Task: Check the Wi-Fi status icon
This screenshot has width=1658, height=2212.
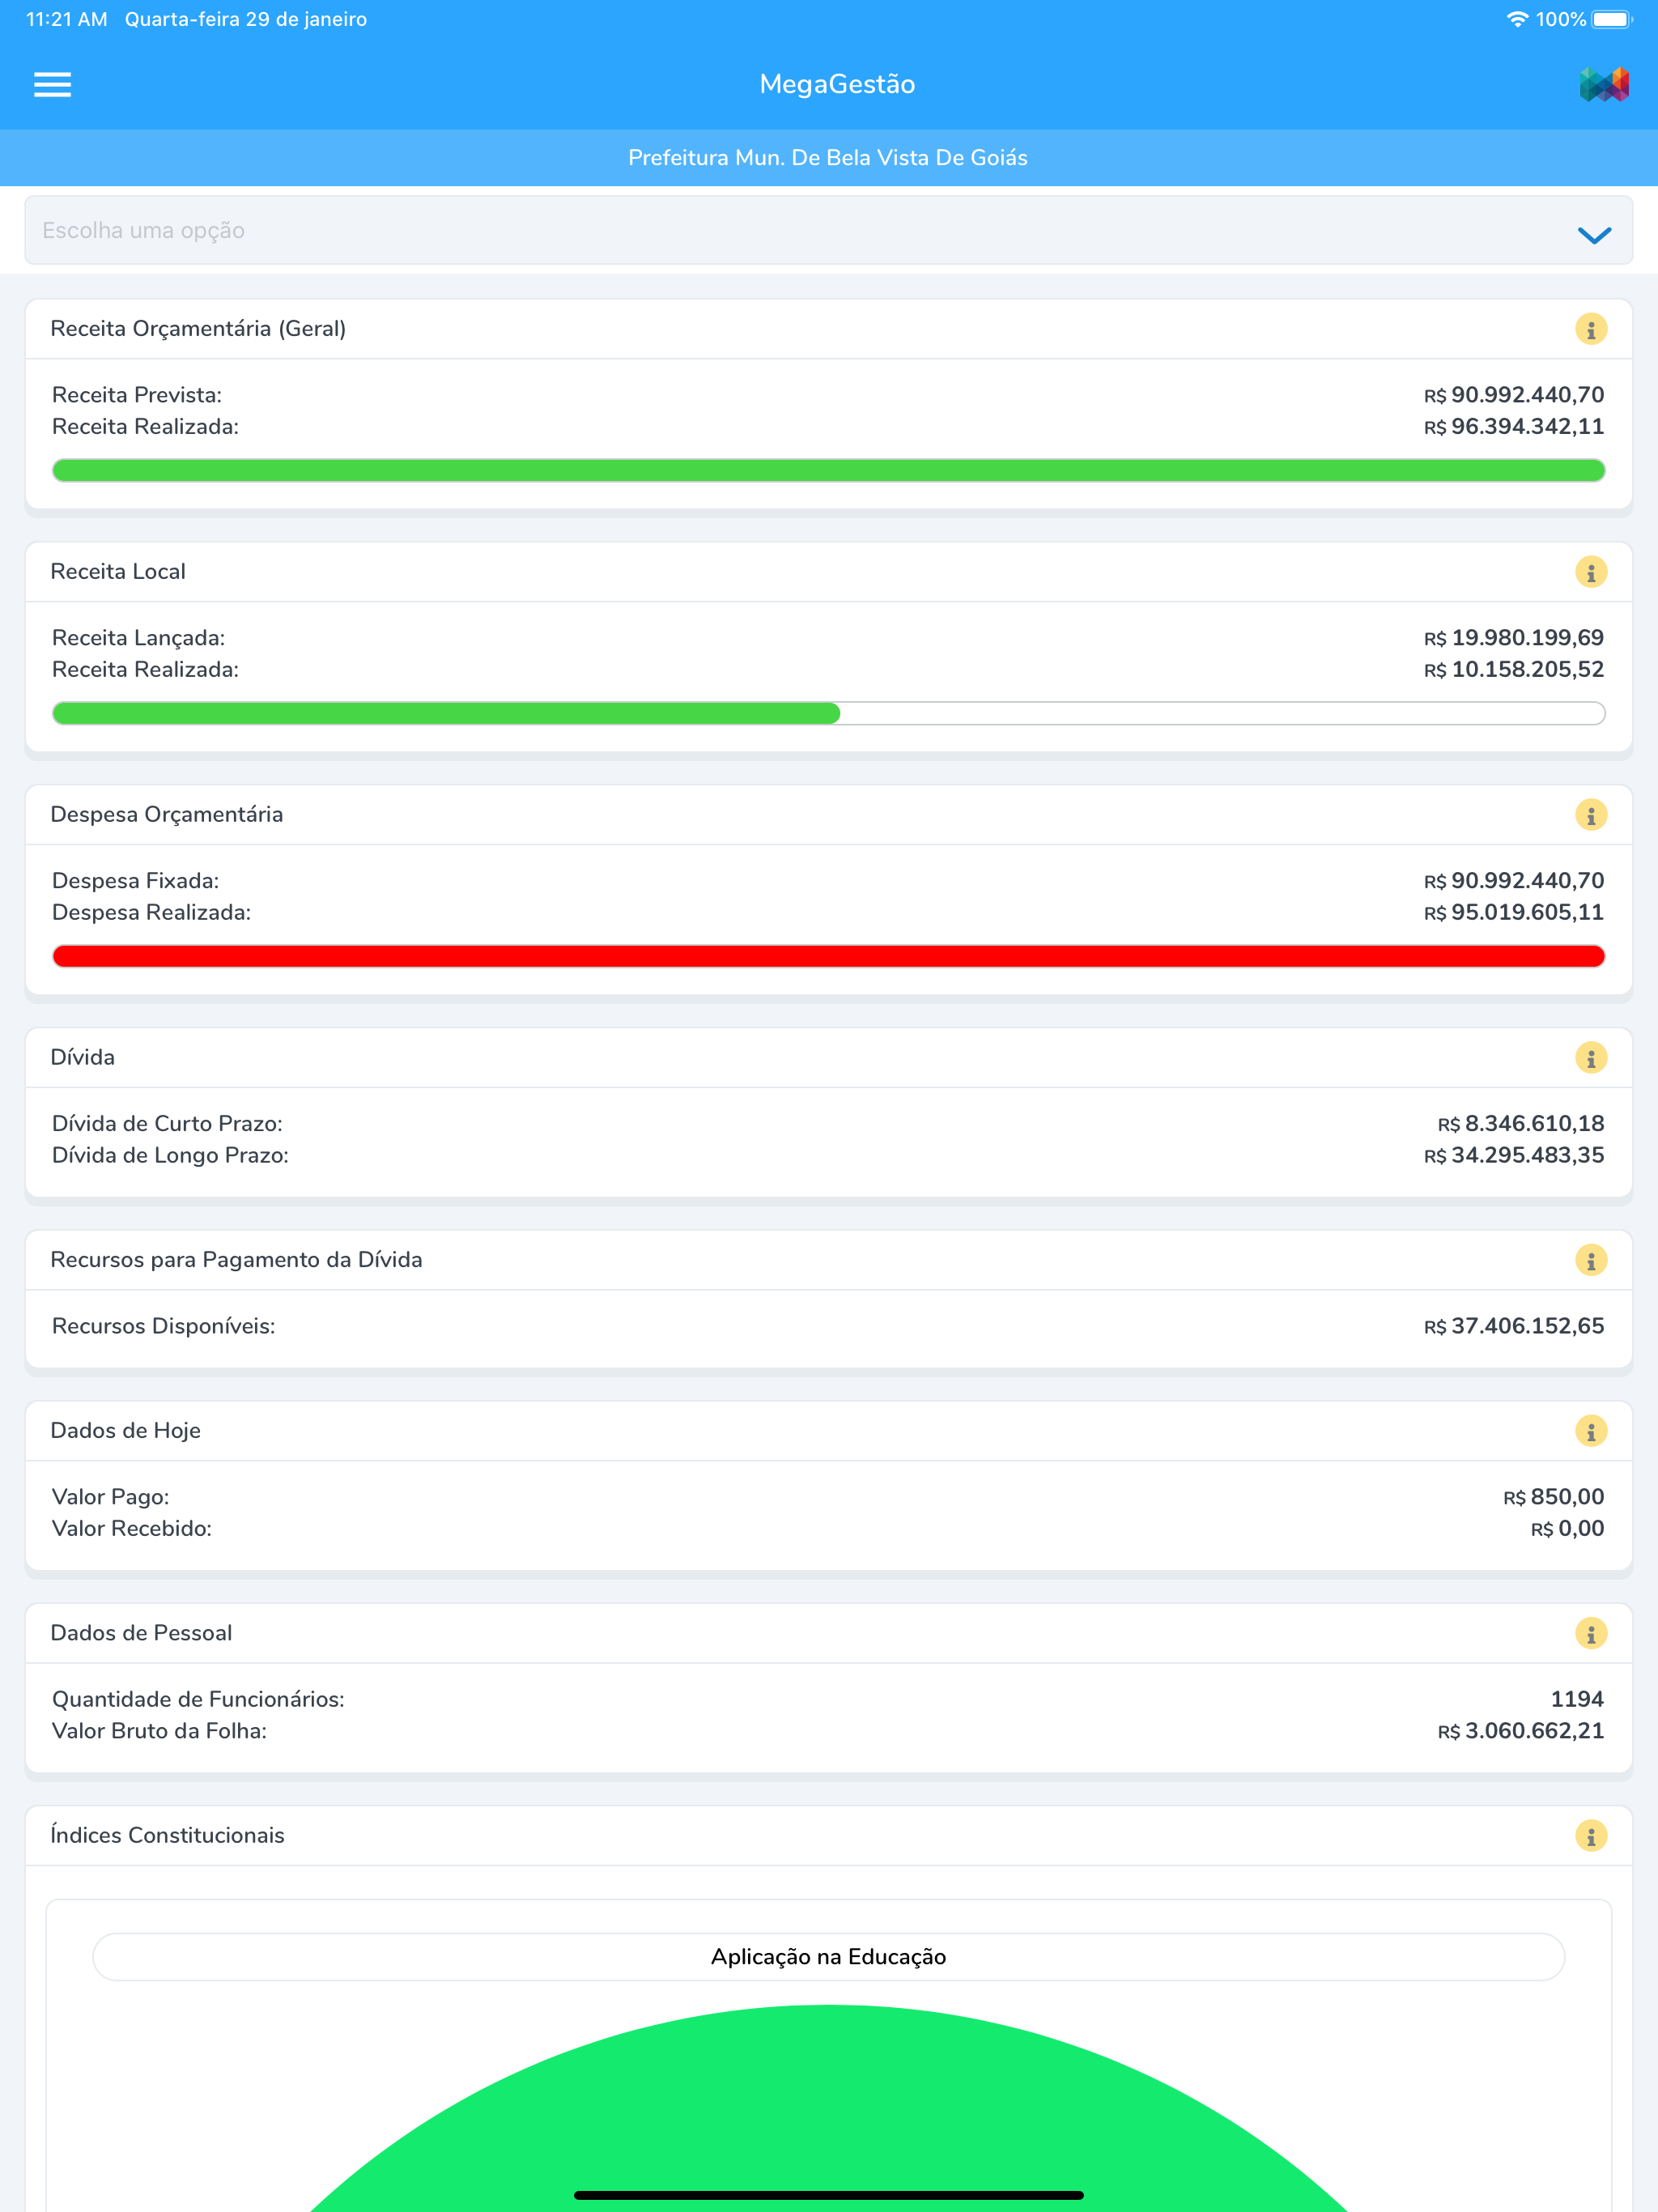Action: (1517, 19)
